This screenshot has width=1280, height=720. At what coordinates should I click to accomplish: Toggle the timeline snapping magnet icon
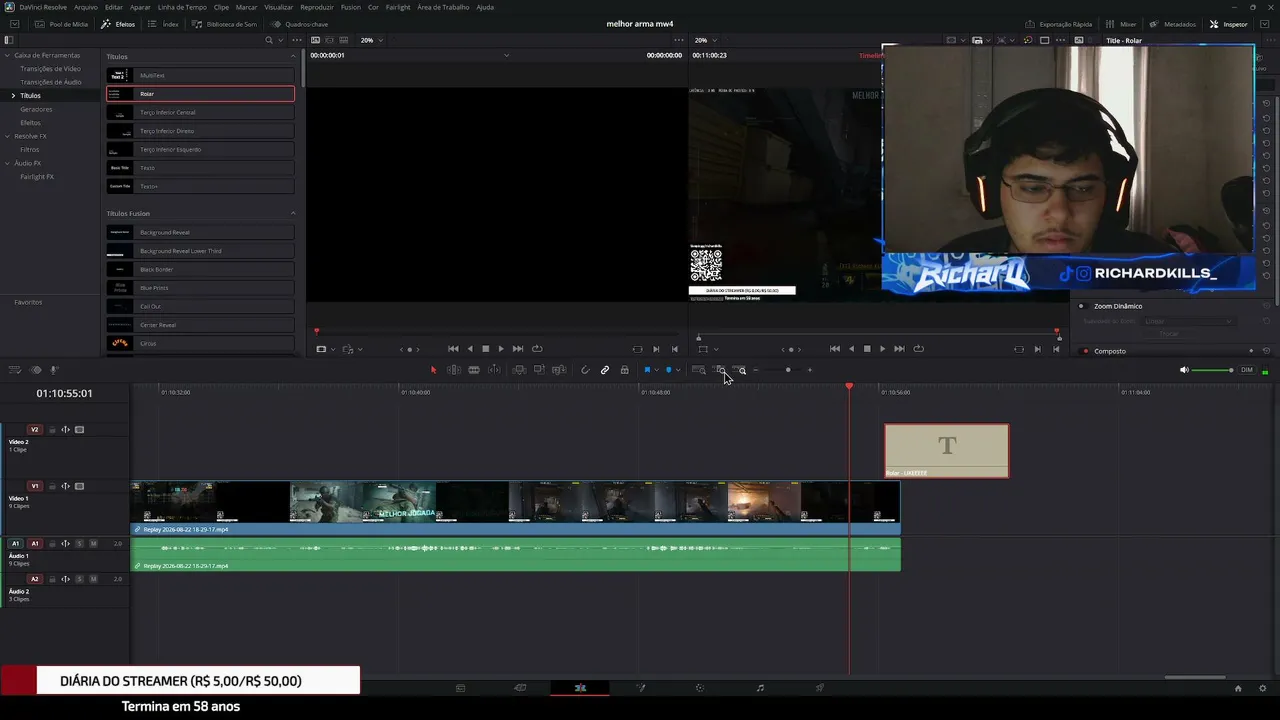(585, 370)
